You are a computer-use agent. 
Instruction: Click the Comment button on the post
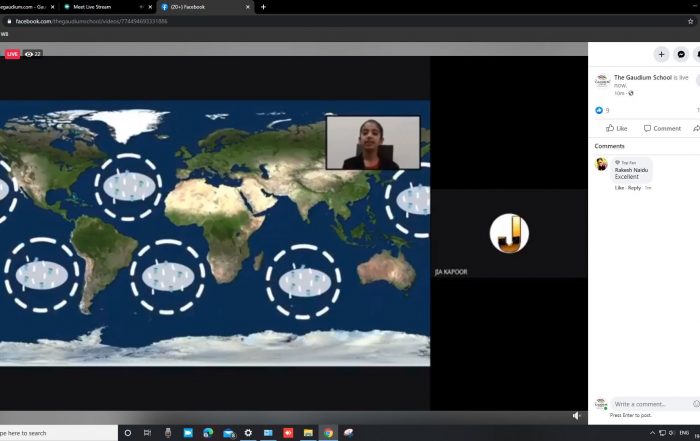tap(662, 129)
